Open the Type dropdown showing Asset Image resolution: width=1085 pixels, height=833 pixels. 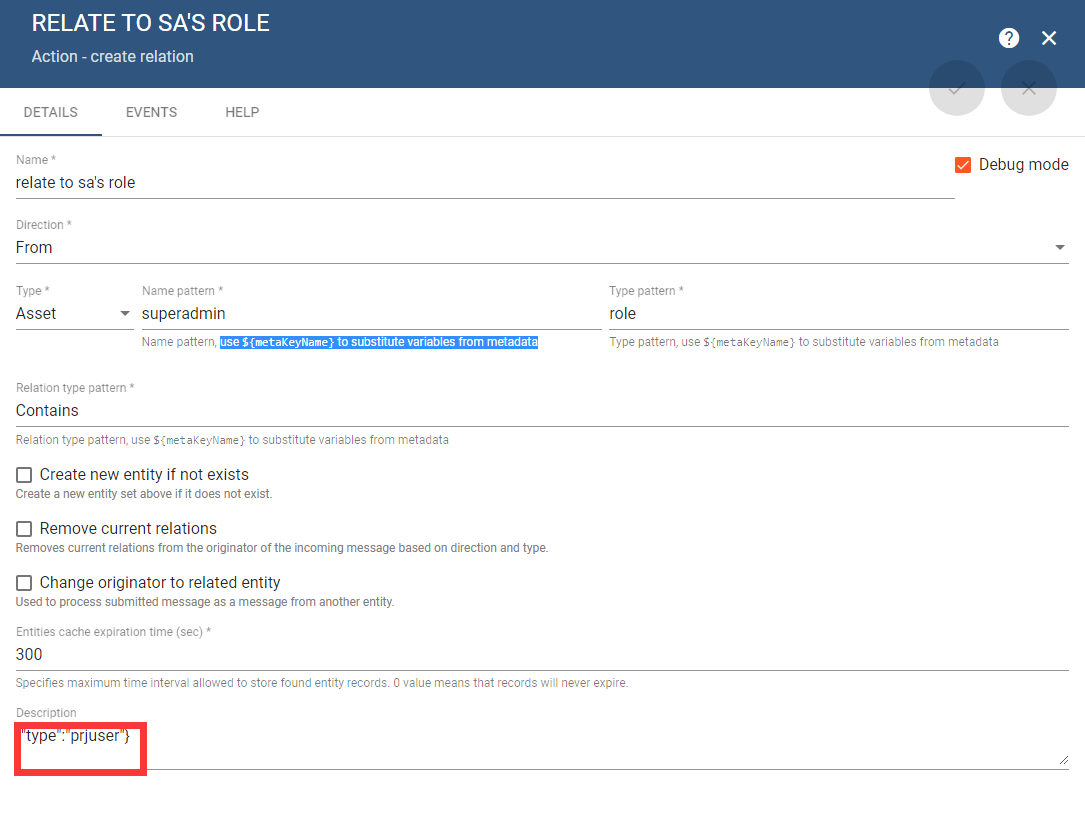tap(60, 313)
